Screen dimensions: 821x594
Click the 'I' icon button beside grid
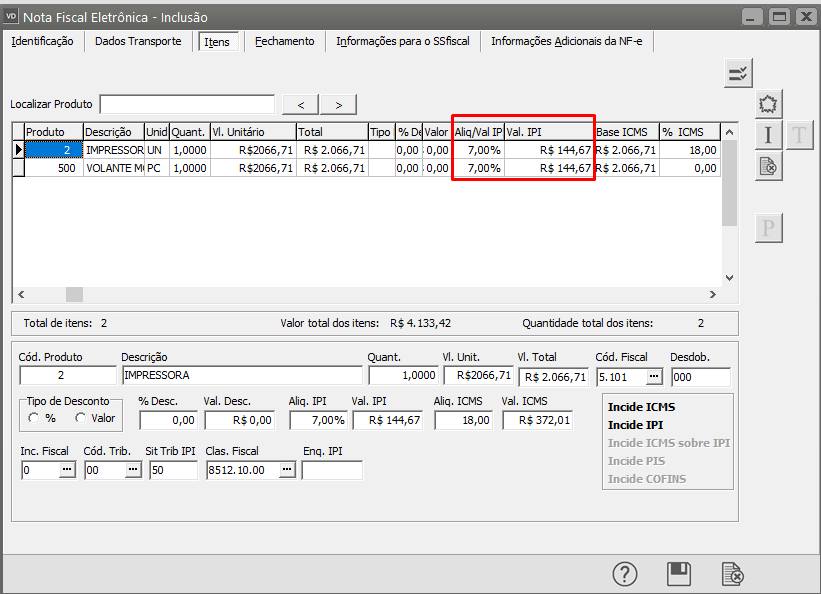click(767, 135)
